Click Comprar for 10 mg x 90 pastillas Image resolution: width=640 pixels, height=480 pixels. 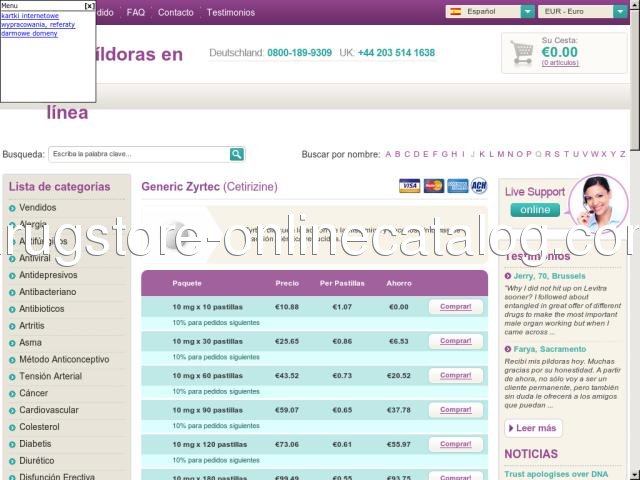(456, 409)
